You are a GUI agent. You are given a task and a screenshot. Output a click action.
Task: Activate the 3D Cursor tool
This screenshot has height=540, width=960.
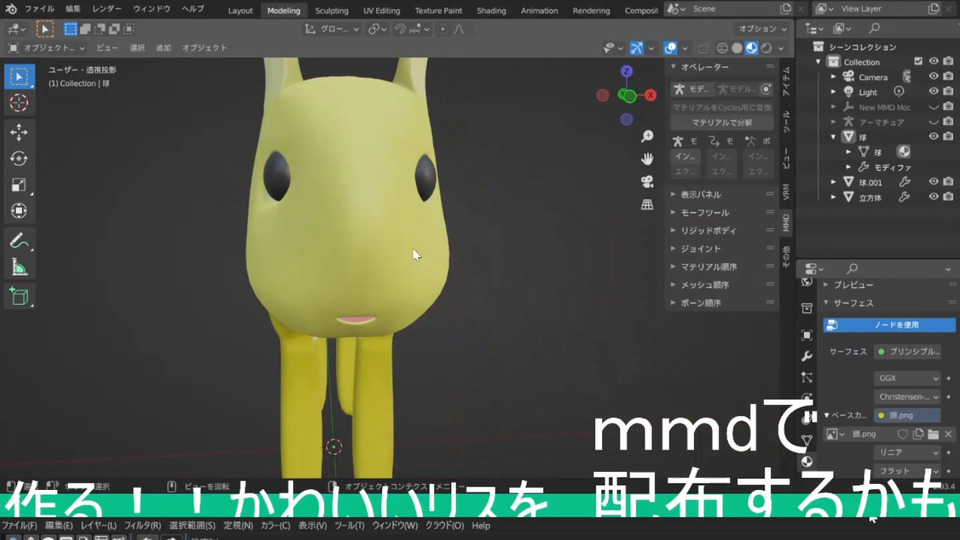pyautogui.click(x=19, y=103)
